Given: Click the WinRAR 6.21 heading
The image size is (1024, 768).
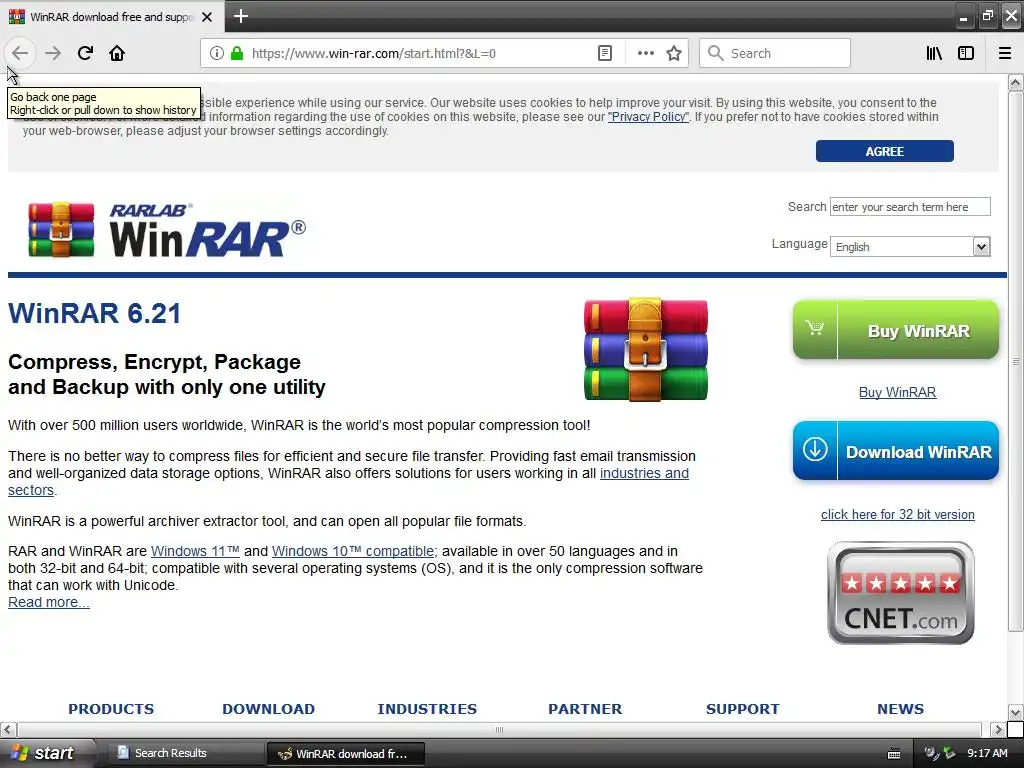Looking at the screenshot, I should coord(94,313).
